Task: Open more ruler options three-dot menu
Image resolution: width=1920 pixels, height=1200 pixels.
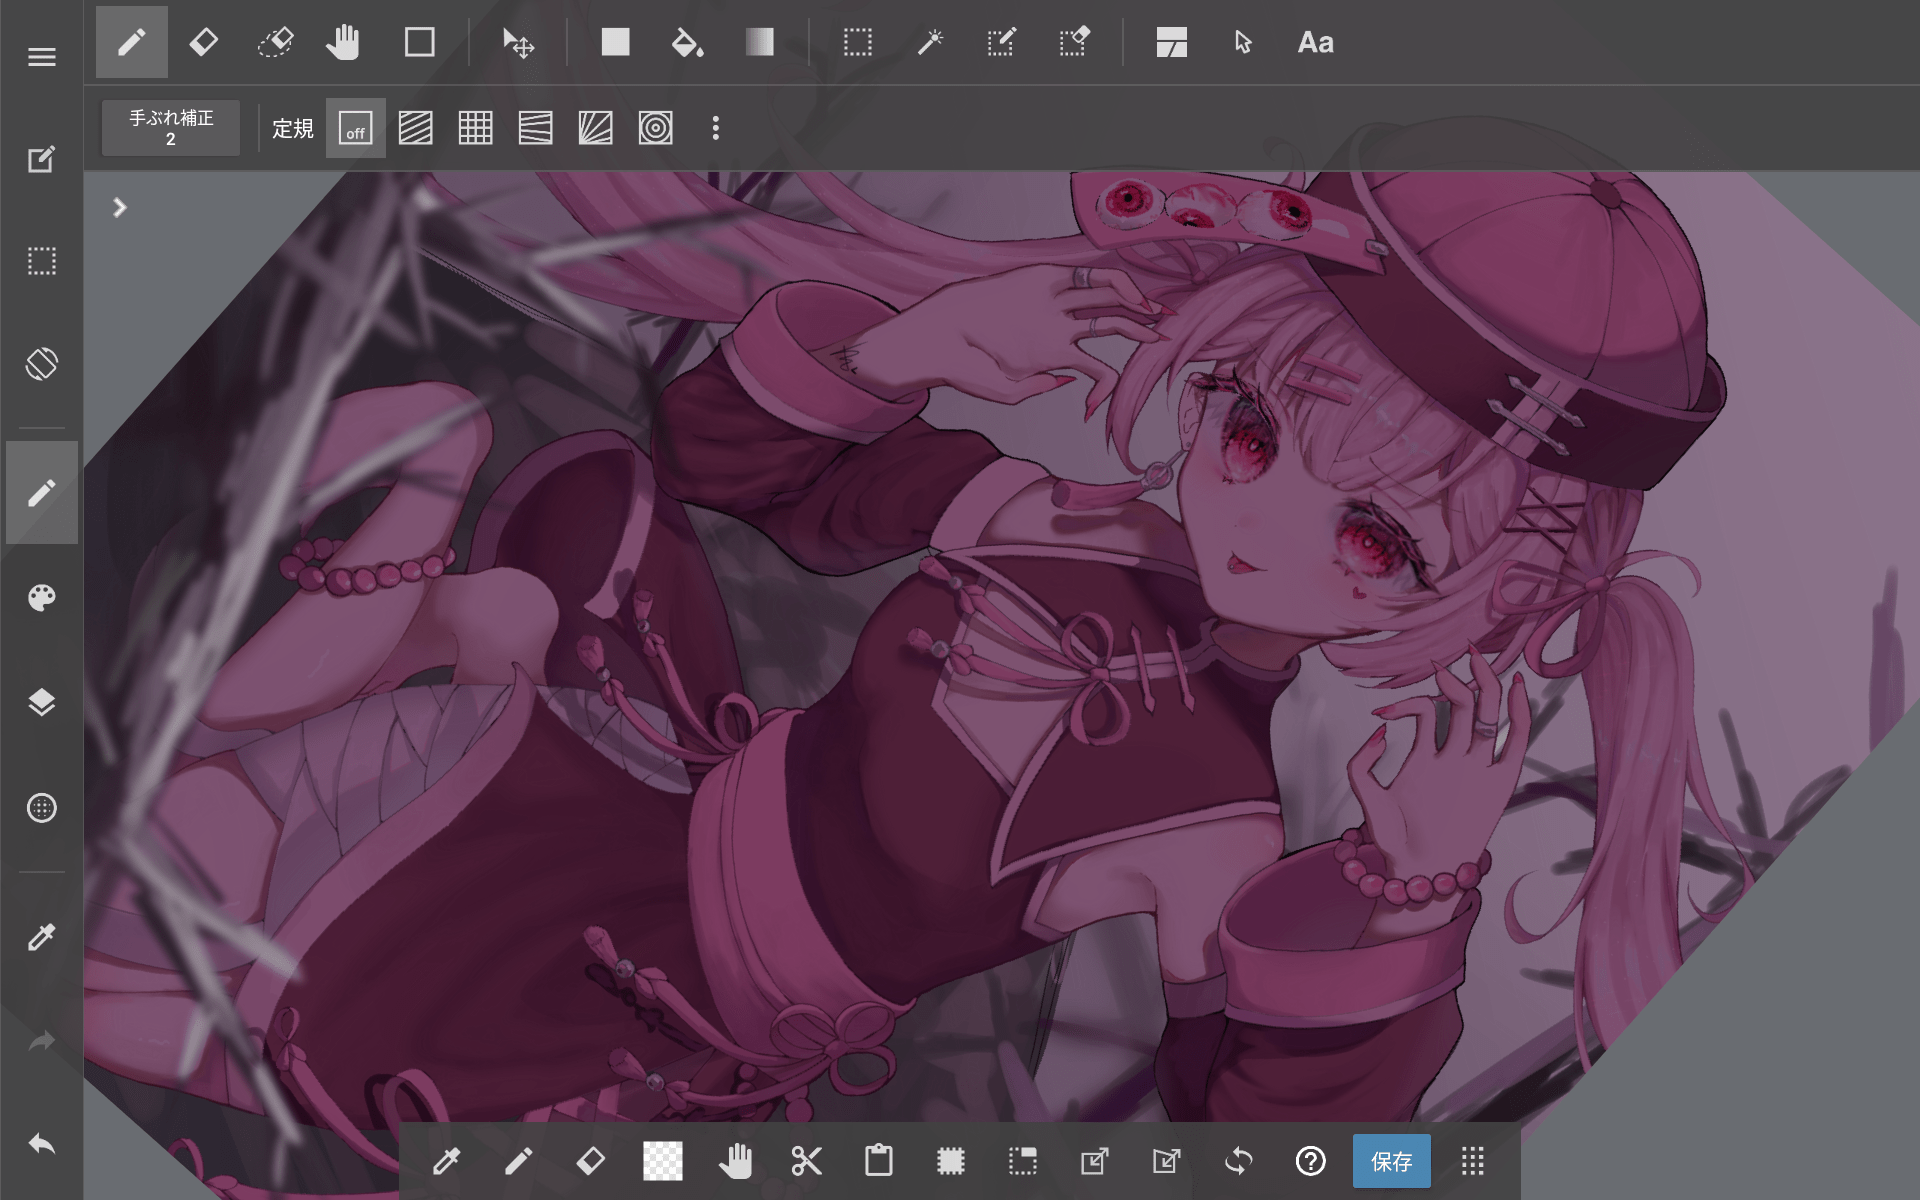Action: point(715,128)
